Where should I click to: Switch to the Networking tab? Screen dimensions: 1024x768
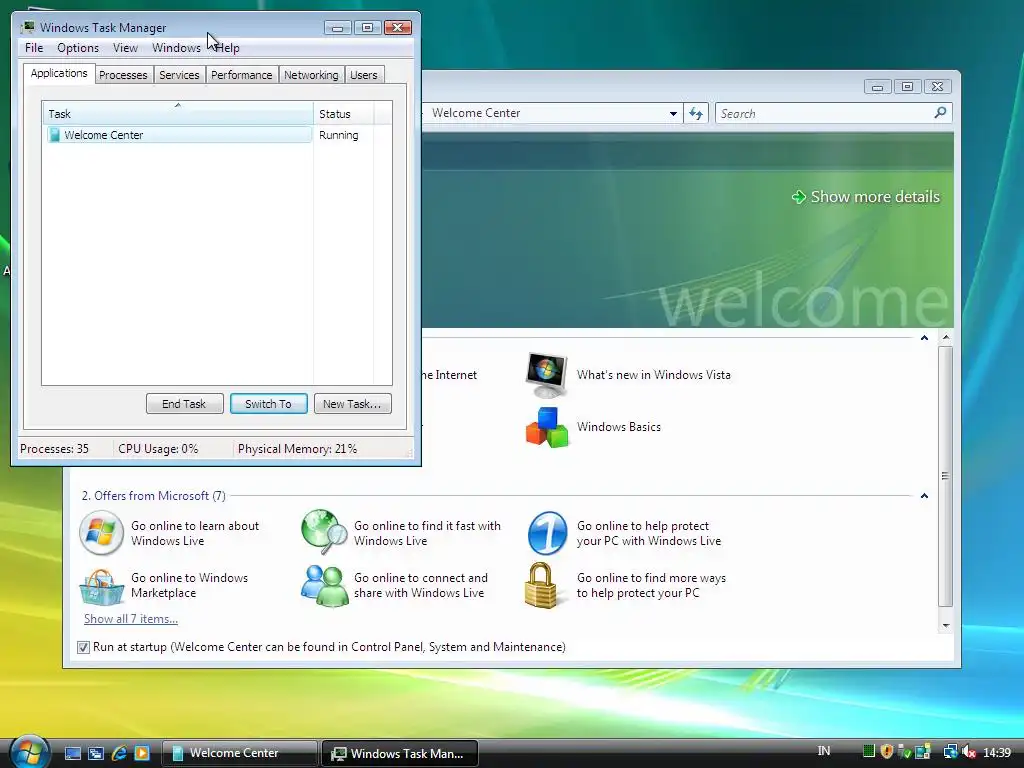(x=312, y=75)
